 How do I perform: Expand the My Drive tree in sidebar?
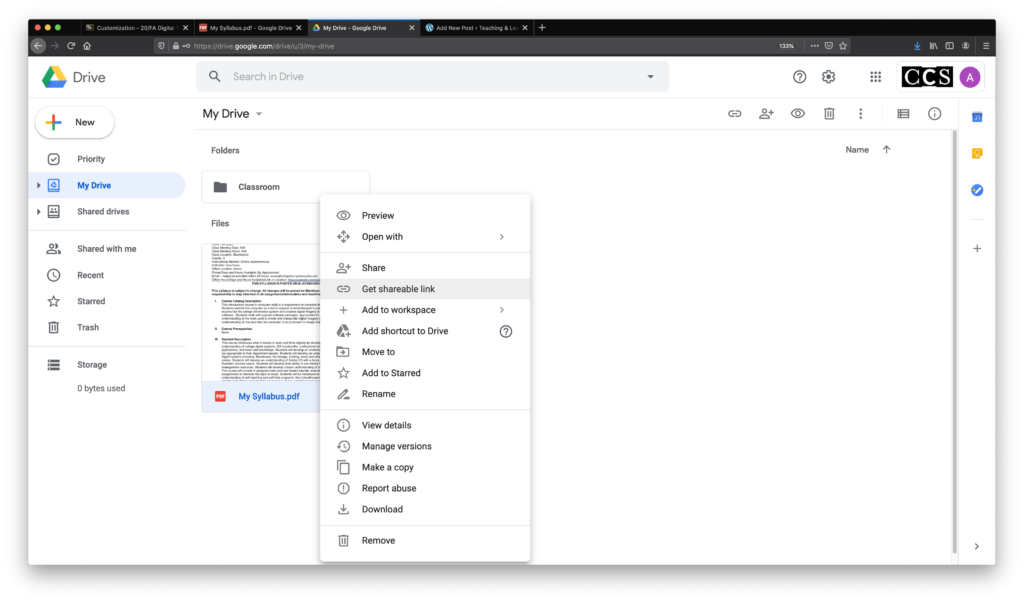point(39,186)
